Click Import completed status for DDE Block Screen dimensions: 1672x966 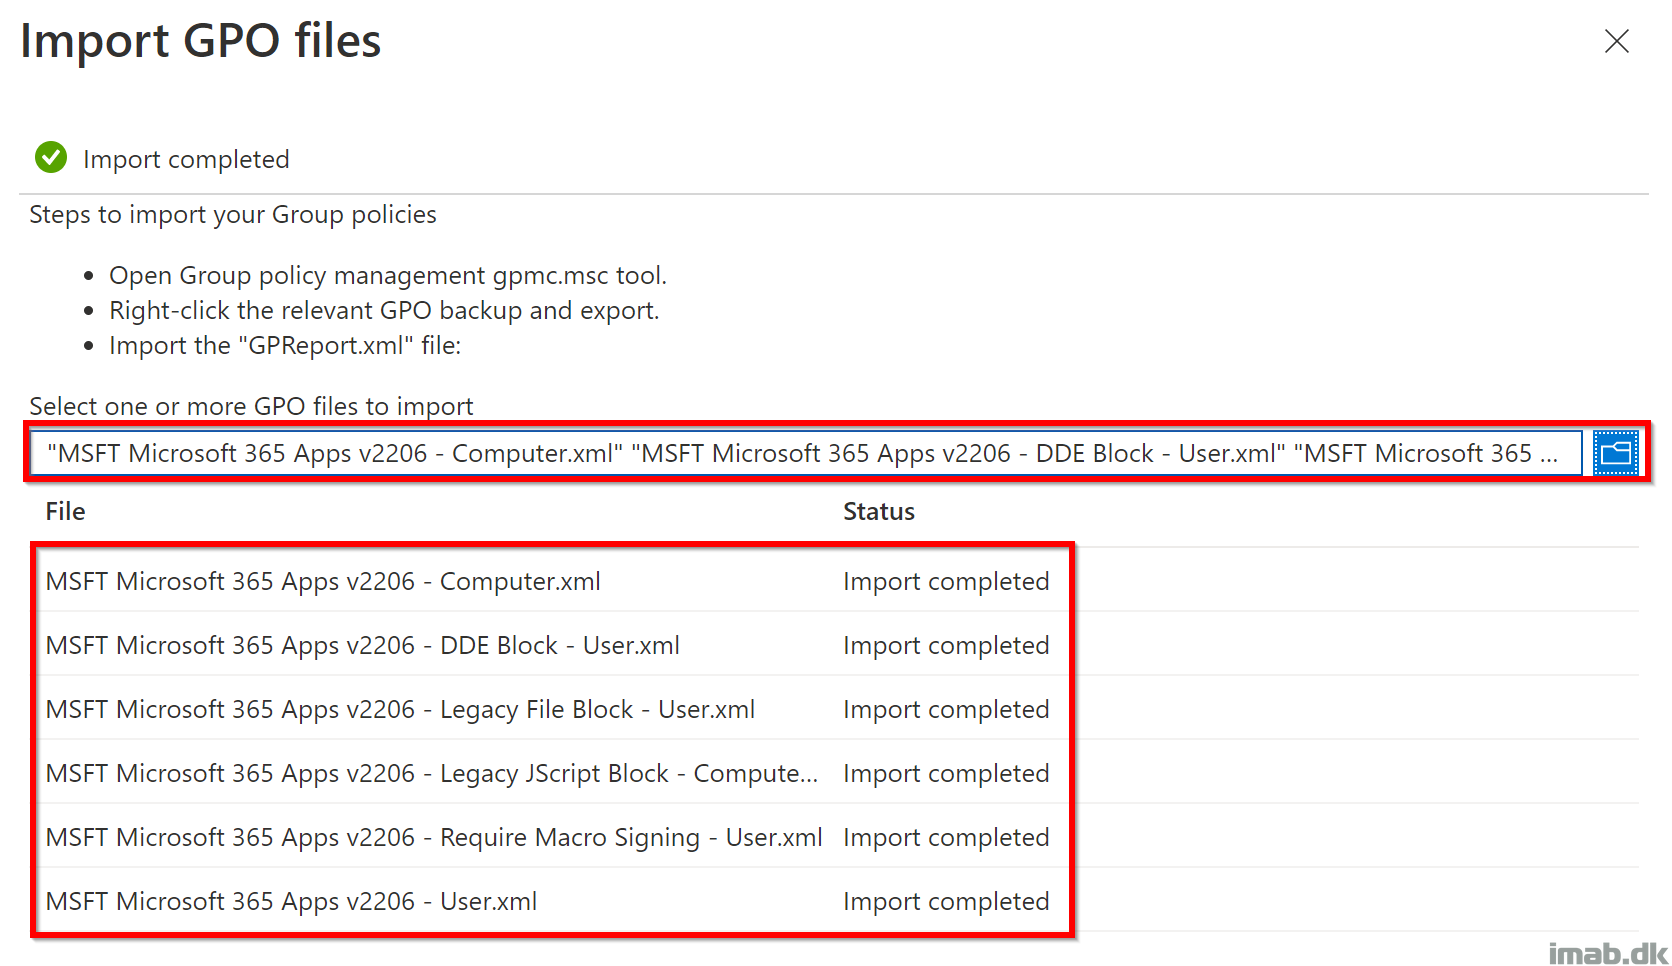click(x=946, y=645)
